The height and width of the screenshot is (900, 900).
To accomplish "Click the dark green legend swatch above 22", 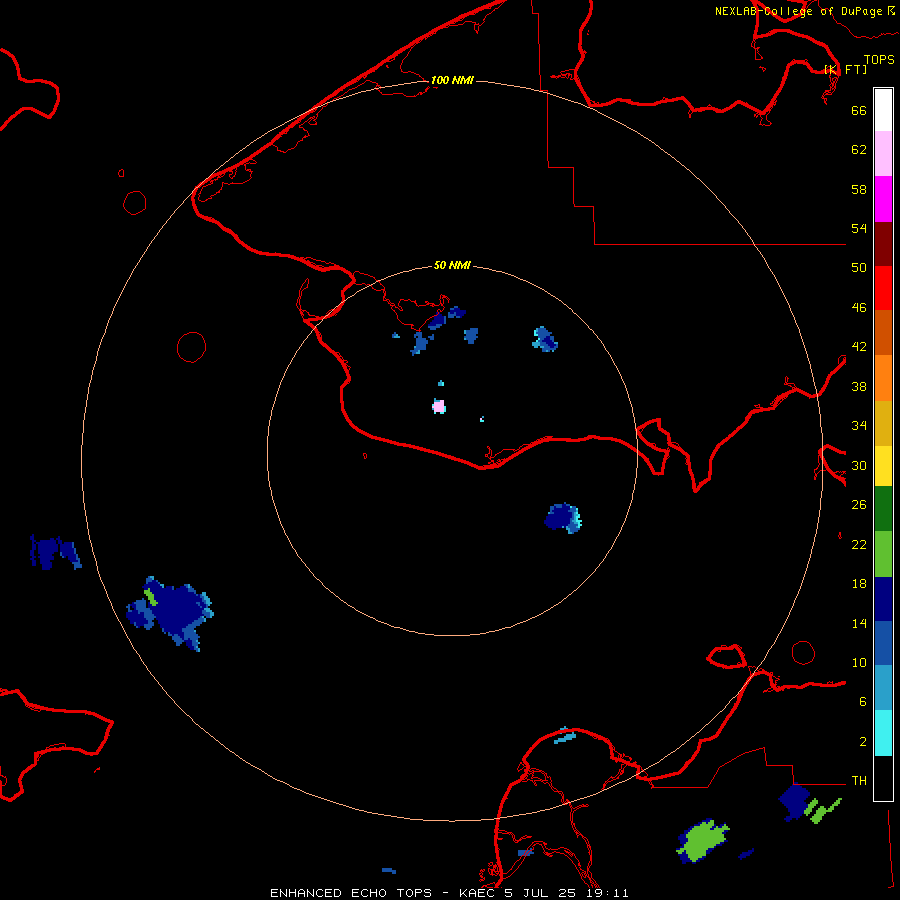I will (883, 509).
